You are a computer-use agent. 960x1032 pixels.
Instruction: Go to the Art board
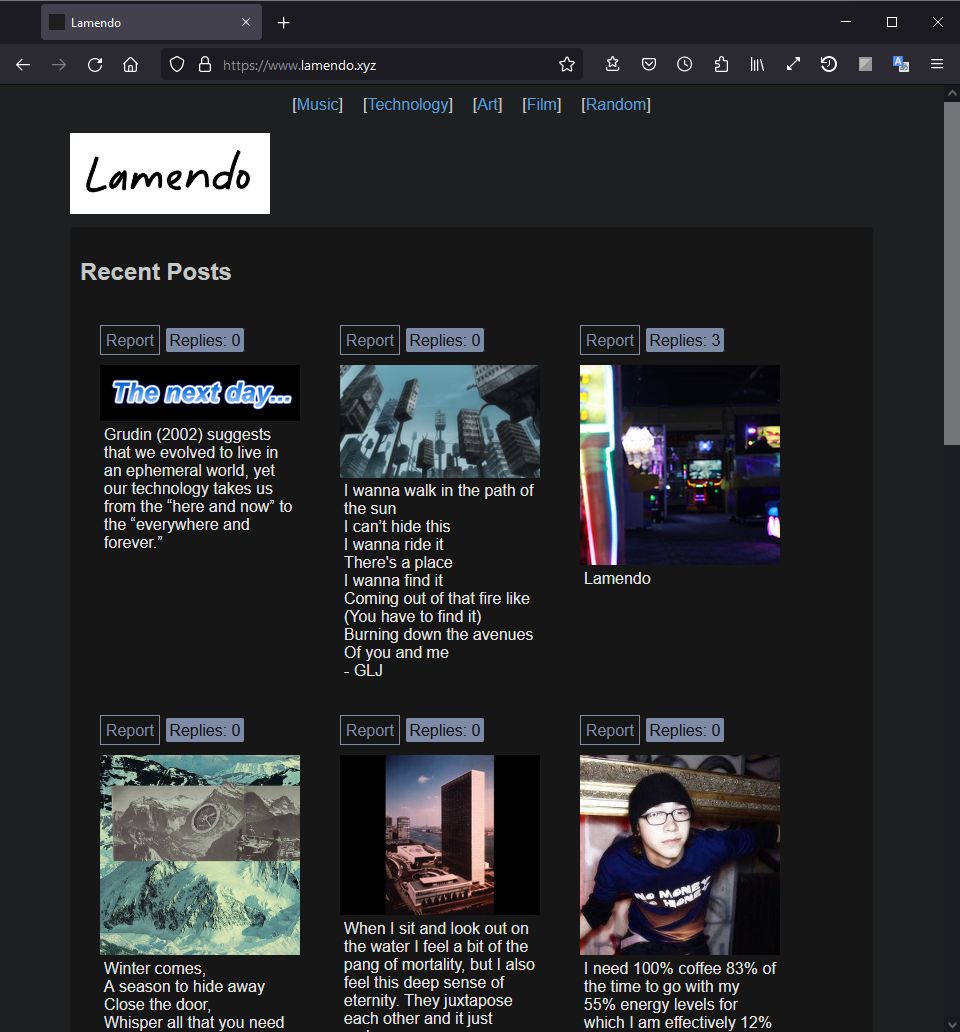point(488,105)
